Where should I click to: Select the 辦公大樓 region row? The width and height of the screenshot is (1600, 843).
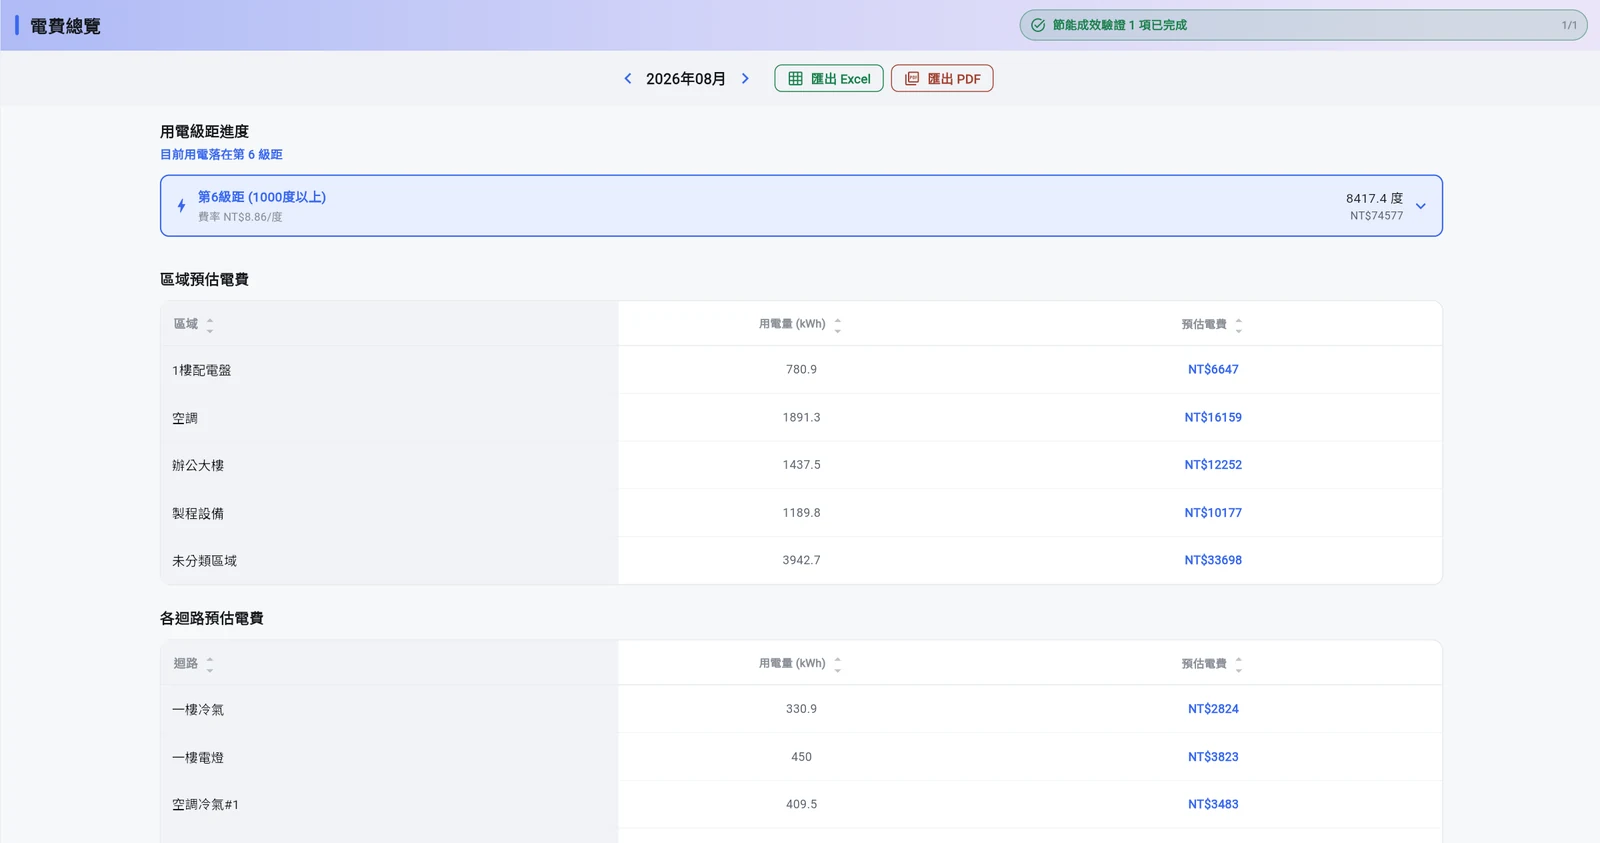click(801, 465)
